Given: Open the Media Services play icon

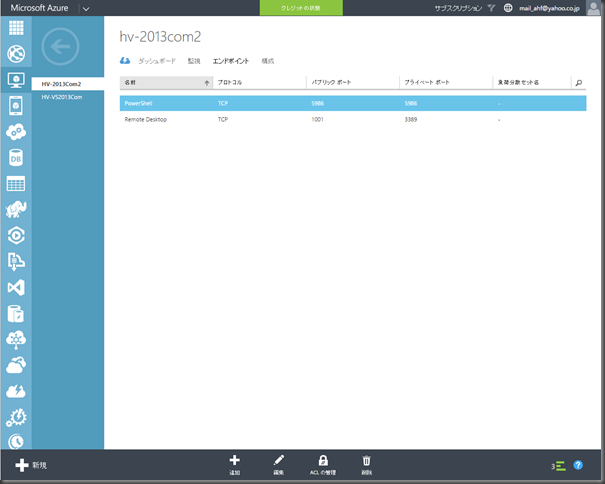Looking at the screenshot, I should pos(16,235).
